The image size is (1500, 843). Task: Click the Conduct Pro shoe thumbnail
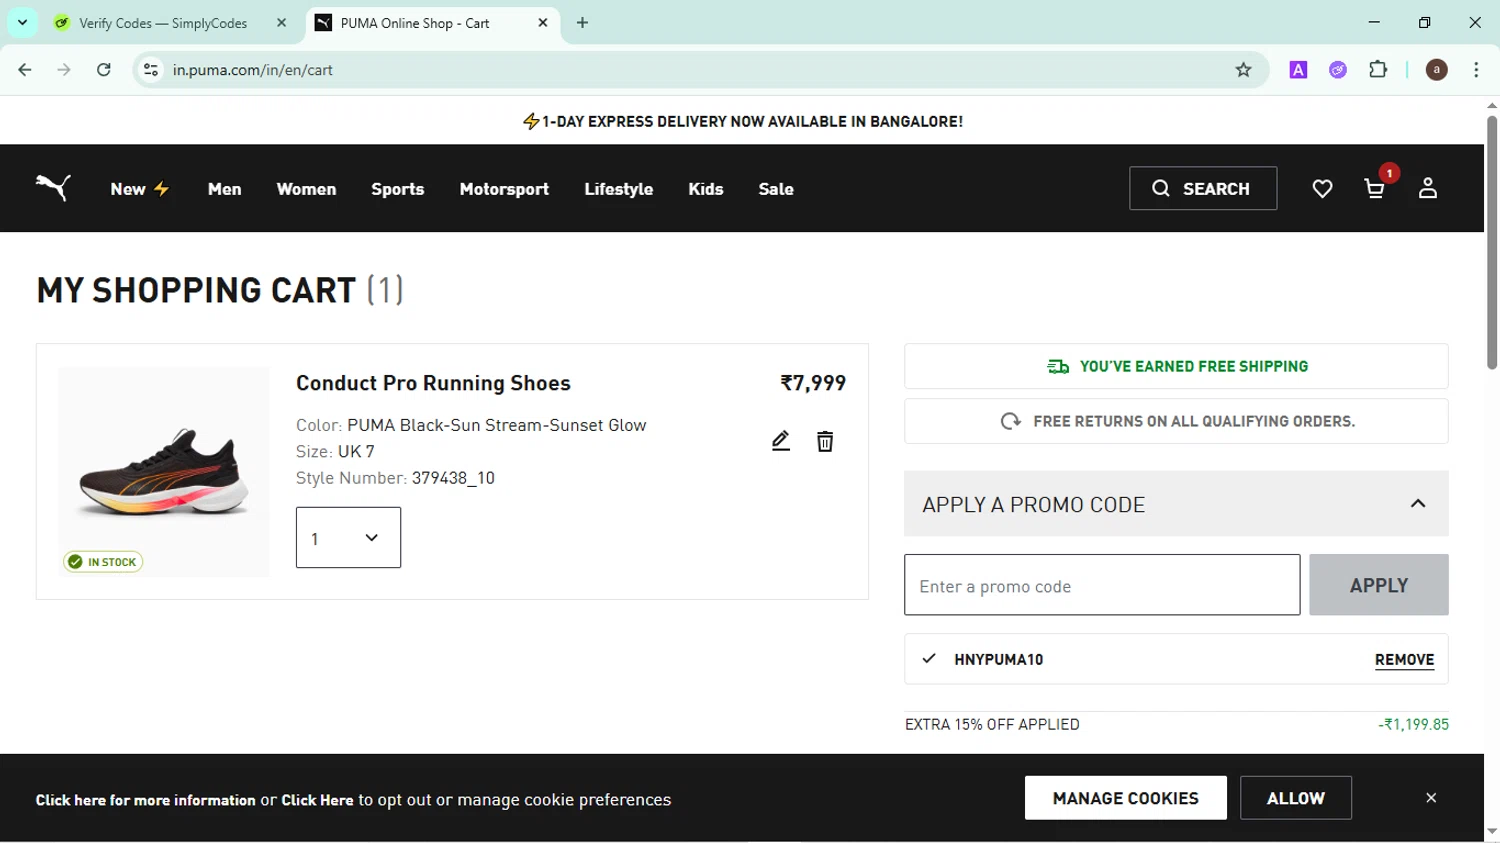click(x=164, y=472)
